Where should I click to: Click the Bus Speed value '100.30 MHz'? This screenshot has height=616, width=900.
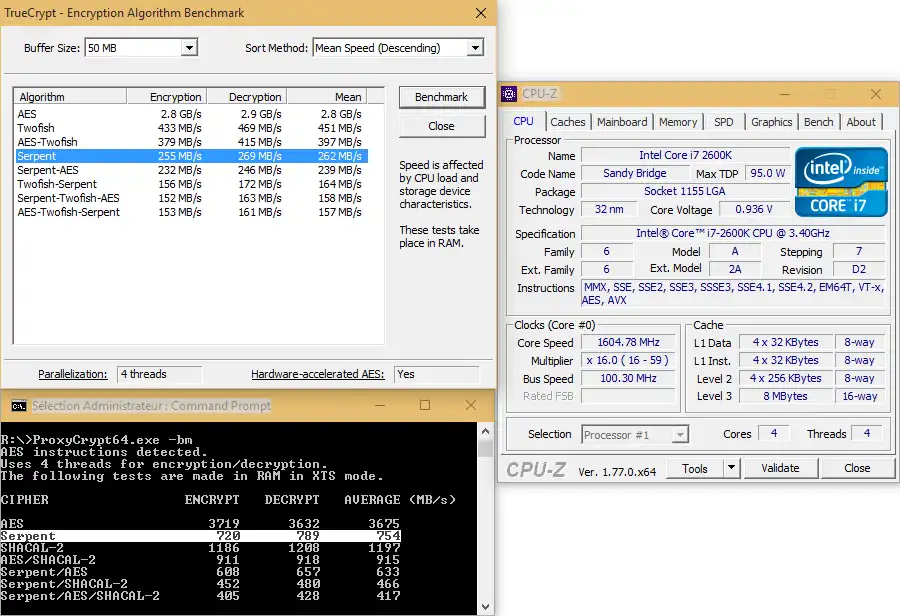[x=629, y=378]
